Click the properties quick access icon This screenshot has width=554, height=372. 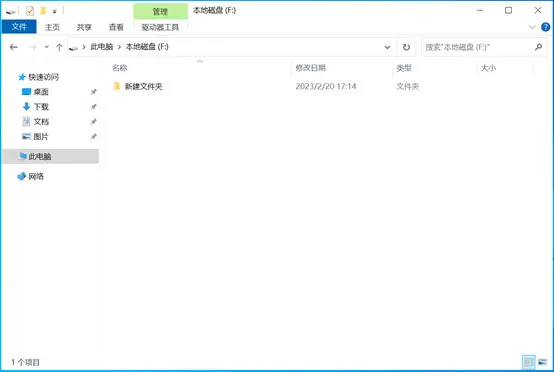click(30, 11)
